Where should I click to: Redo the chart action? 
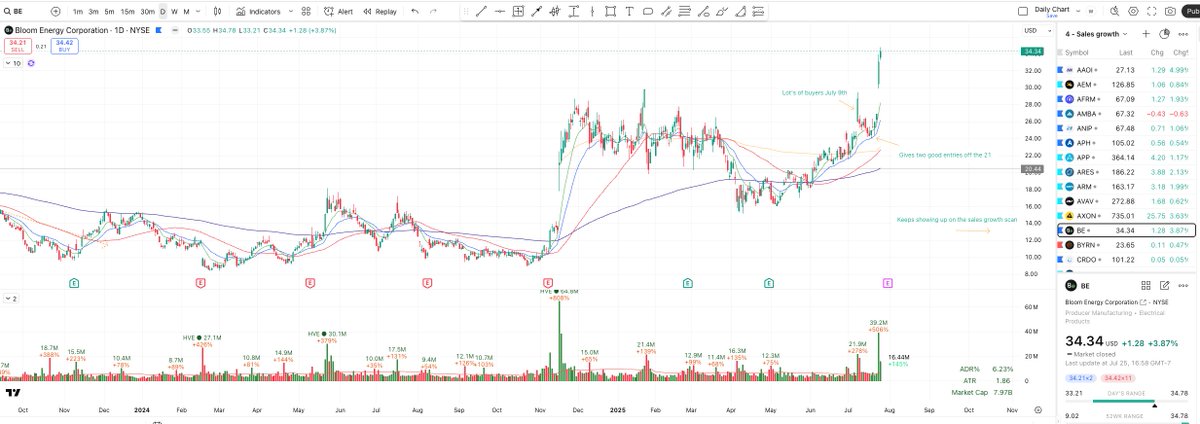tap(433, 11)
